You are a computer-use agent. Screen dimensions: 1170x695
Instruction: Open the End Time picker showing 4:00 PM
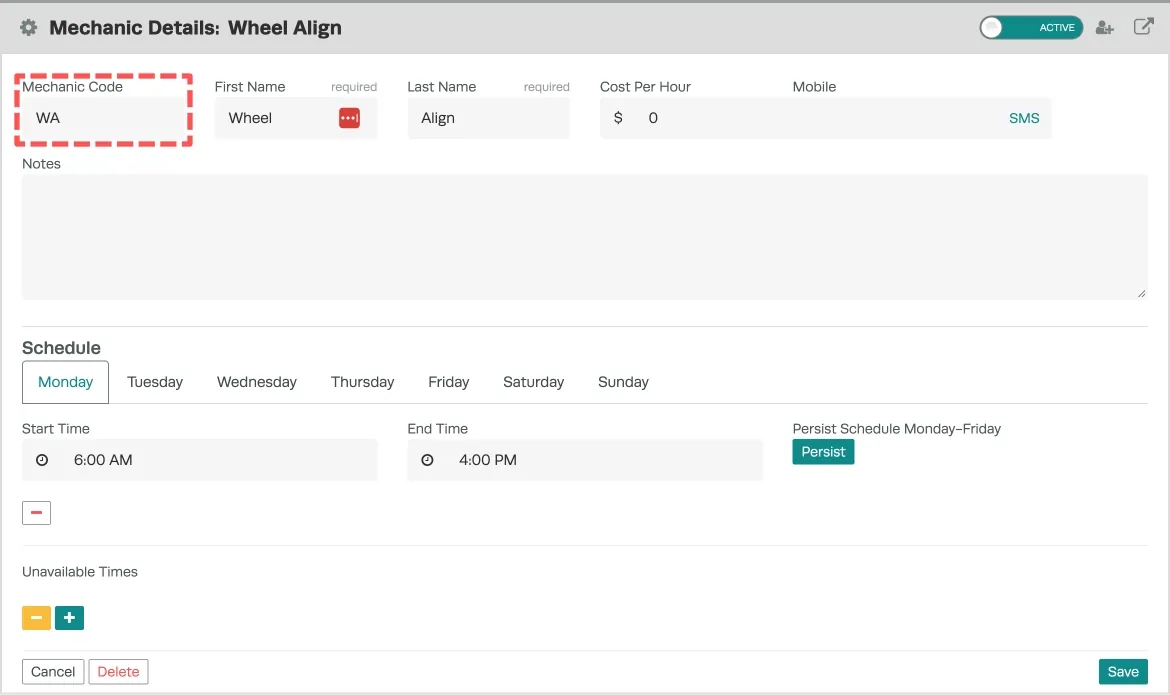click(x=585, y=460)
